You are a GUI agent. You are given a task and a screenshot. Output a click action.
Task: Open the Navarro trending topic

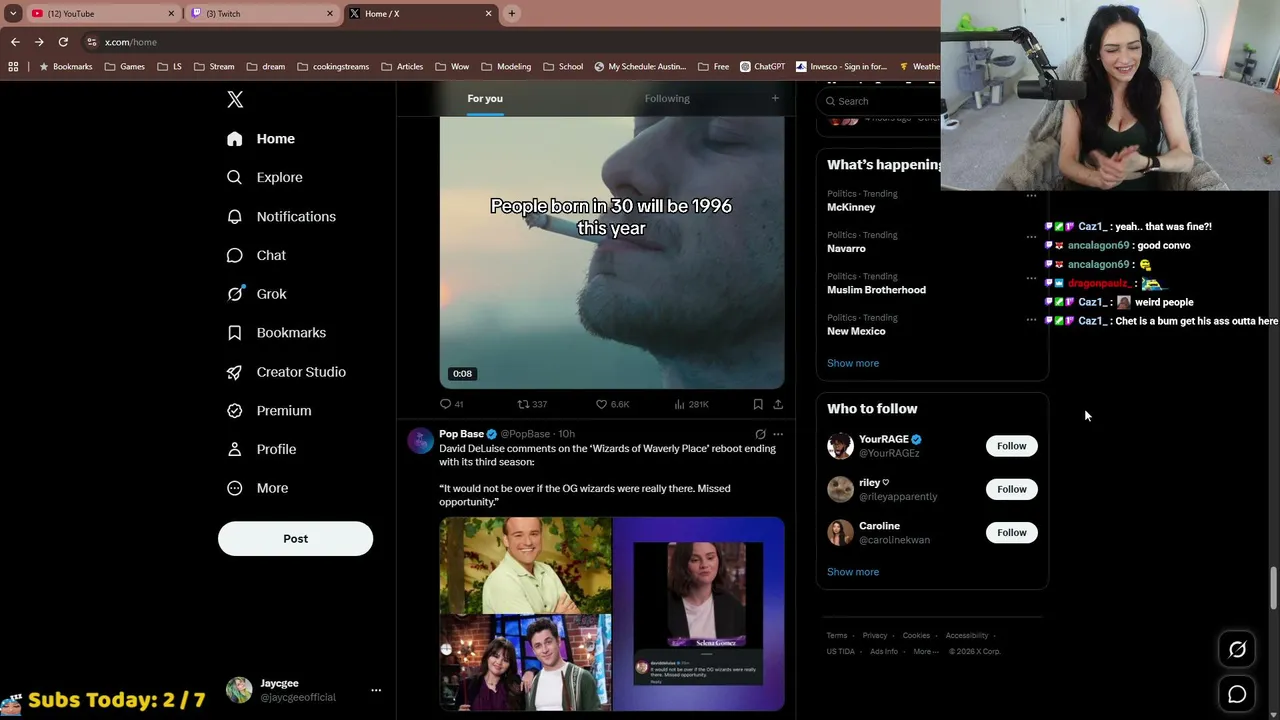point(846,248)
